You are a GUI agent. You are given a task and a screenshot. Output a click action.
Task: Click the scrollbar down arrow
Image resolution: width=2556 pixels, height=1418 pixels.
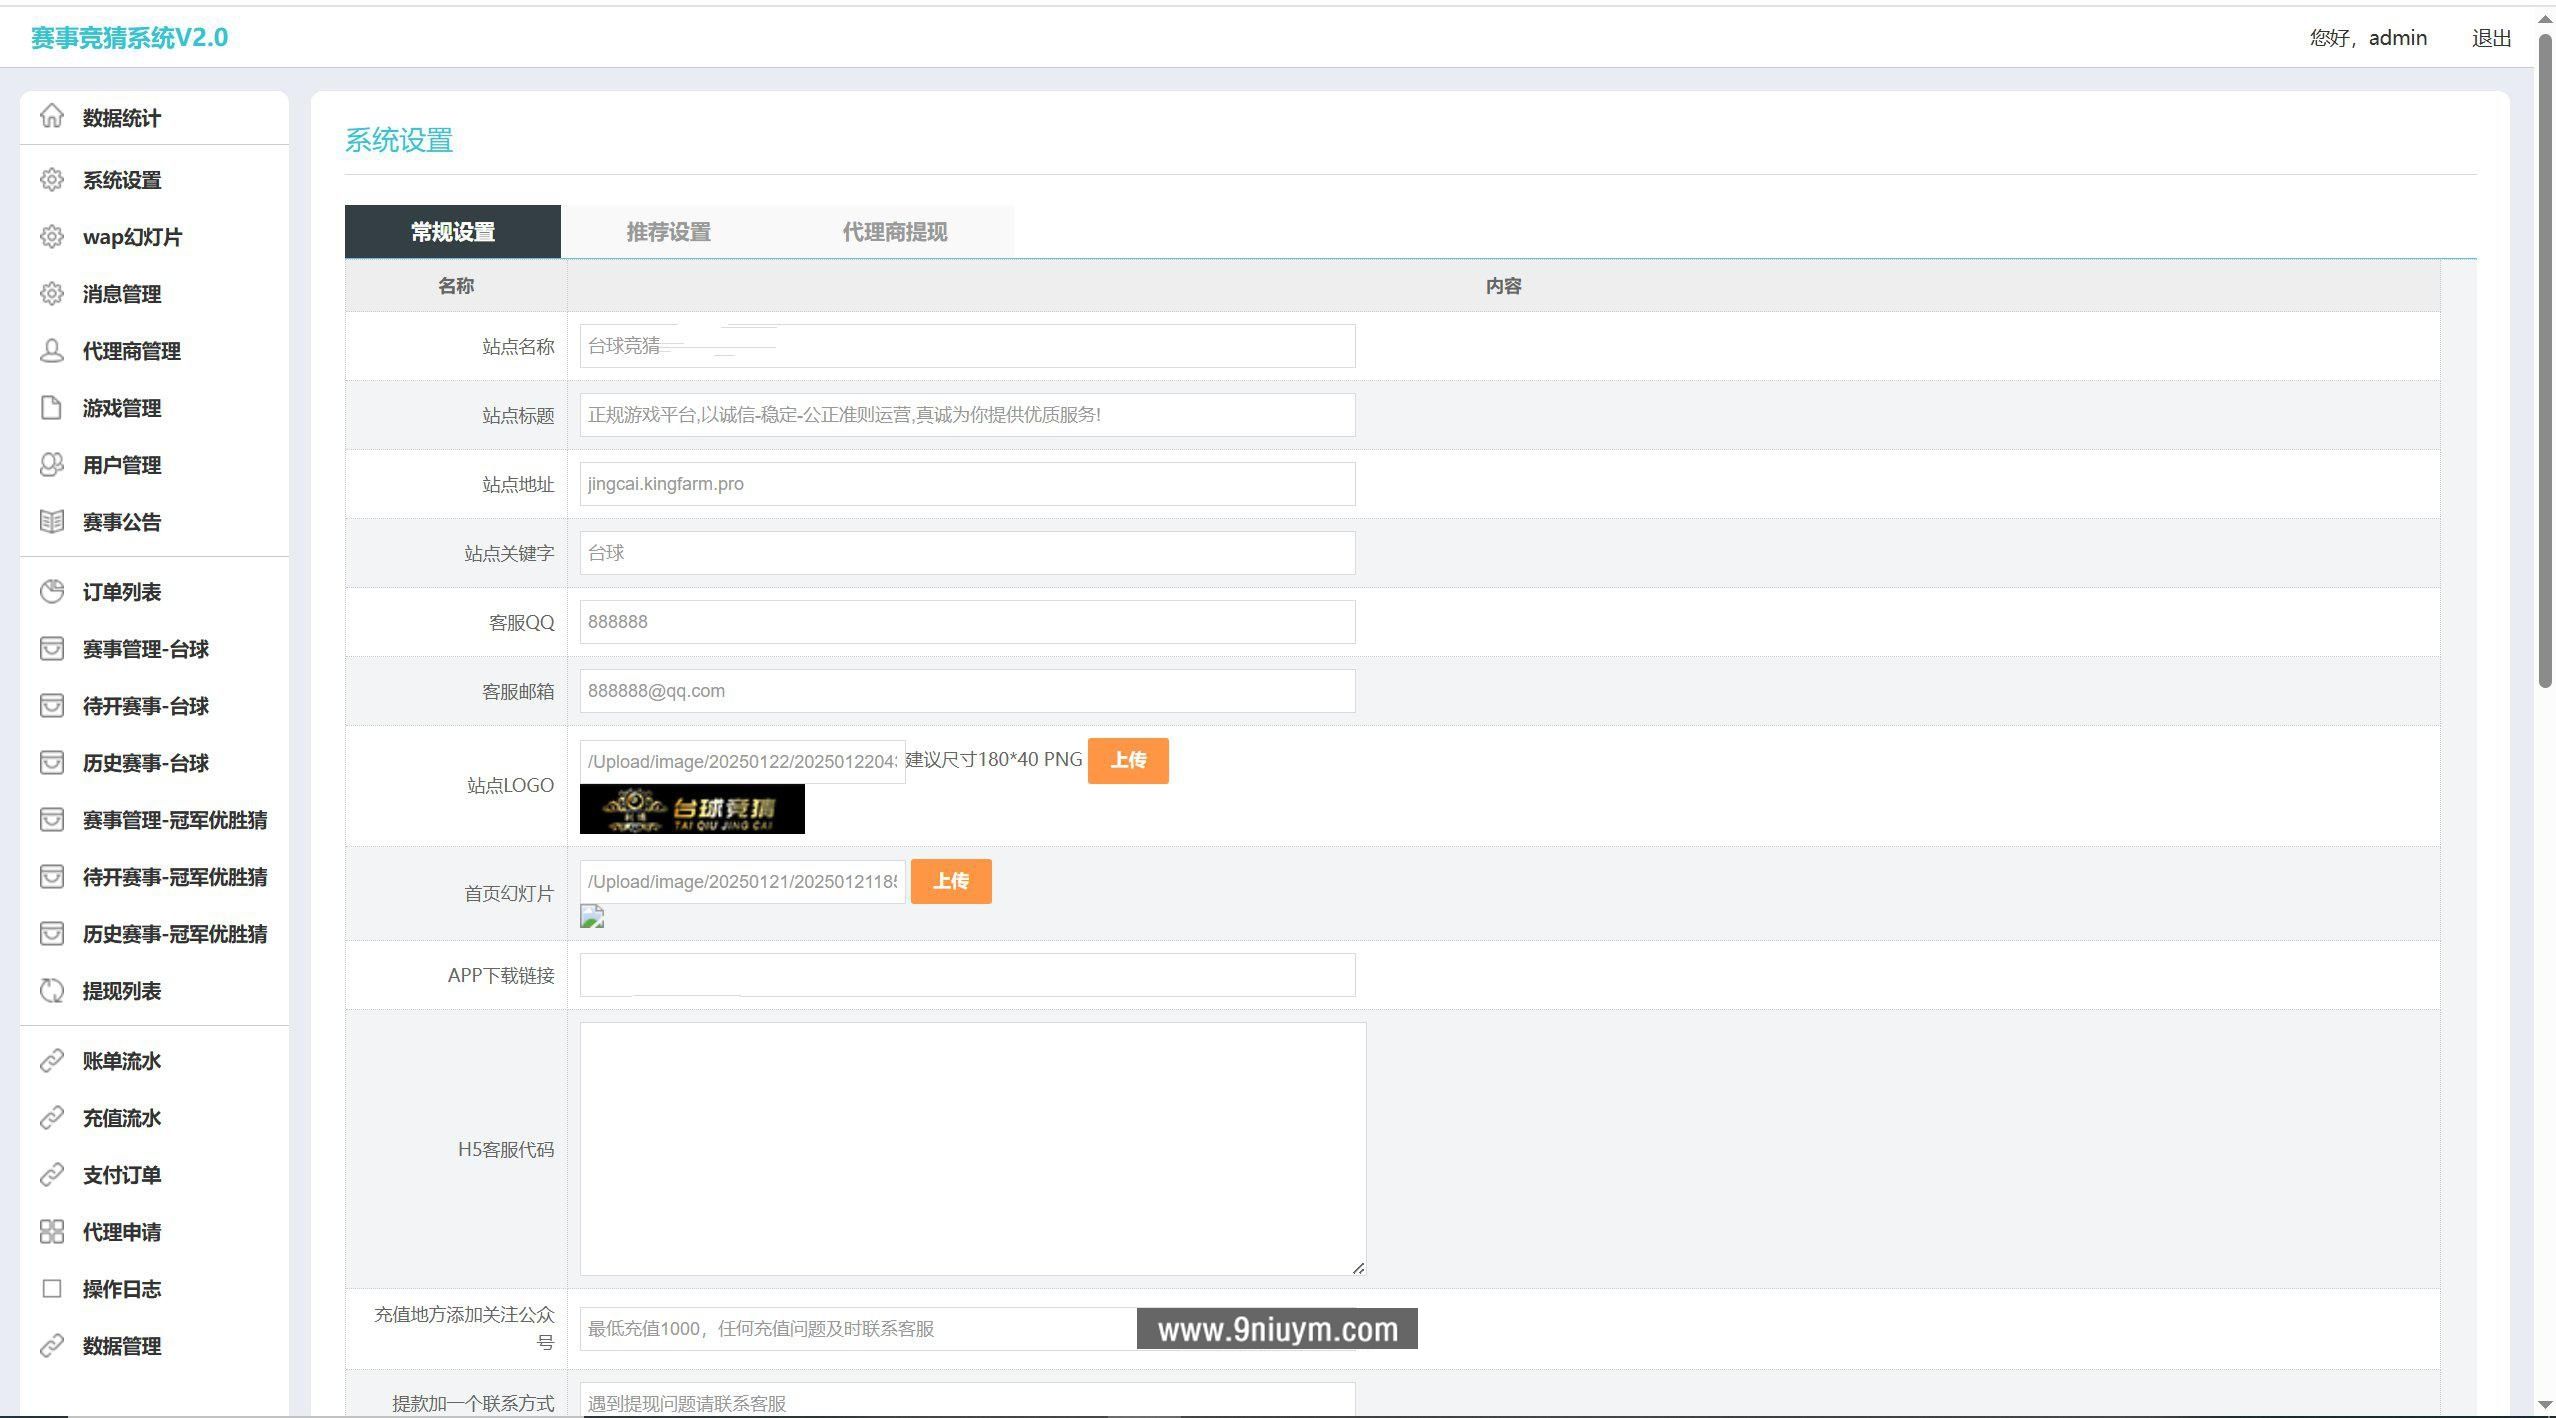[2545, 1405]
